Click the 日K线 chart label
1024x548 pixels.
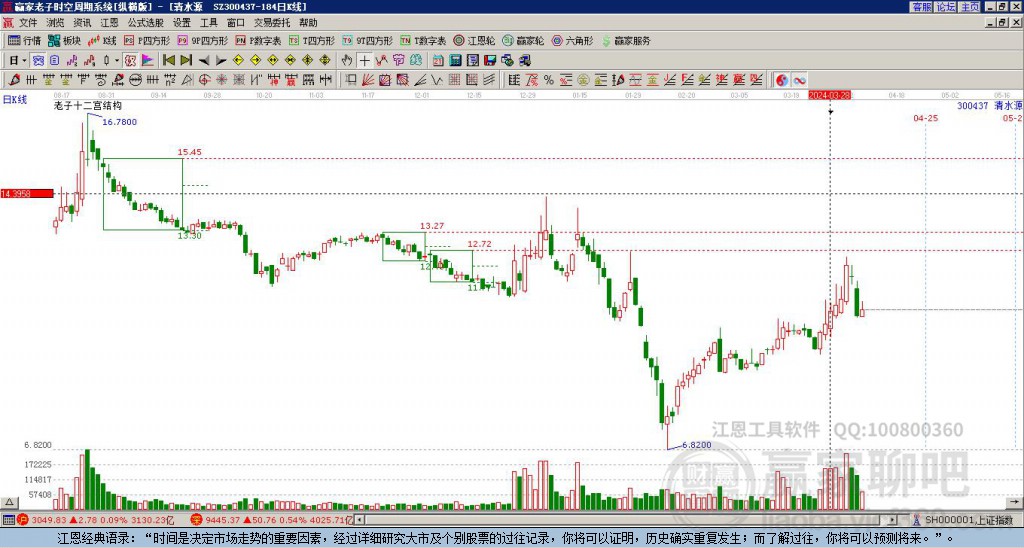pos(14,100)
